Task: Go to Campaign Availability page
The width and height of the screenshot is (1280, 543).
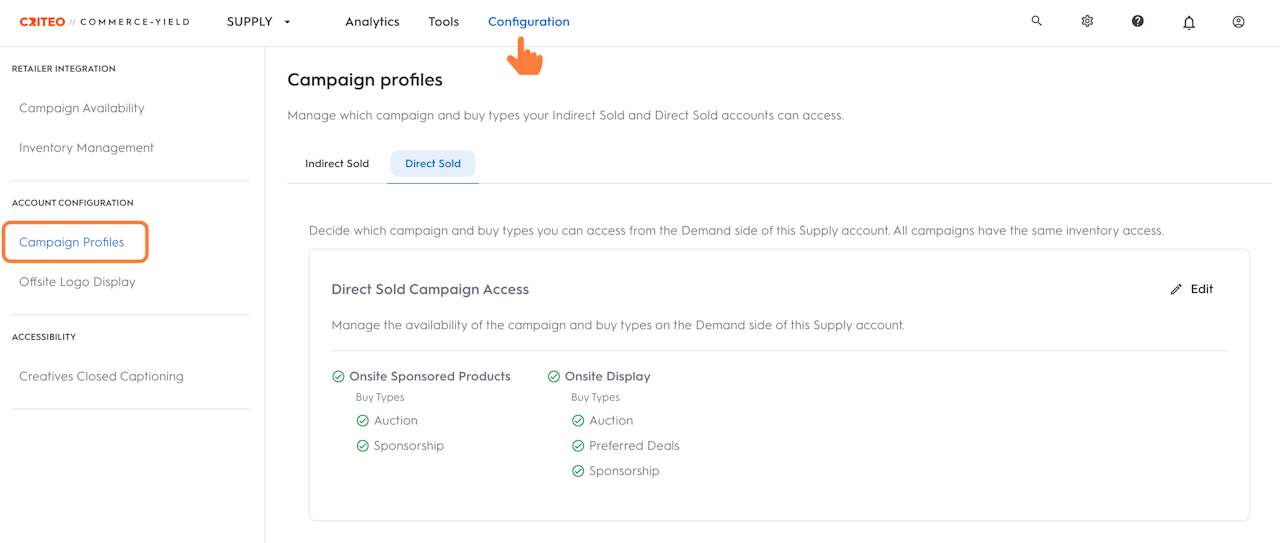Action: [82, 108]
